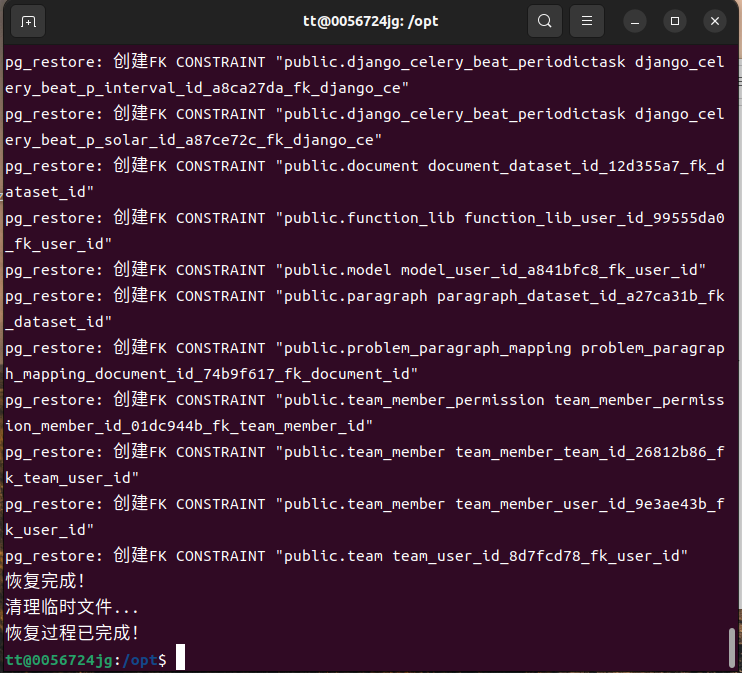The height and width of the screenshot is (673, 742).
Task: Maximize the terminal window
Action: coord(675,21)
